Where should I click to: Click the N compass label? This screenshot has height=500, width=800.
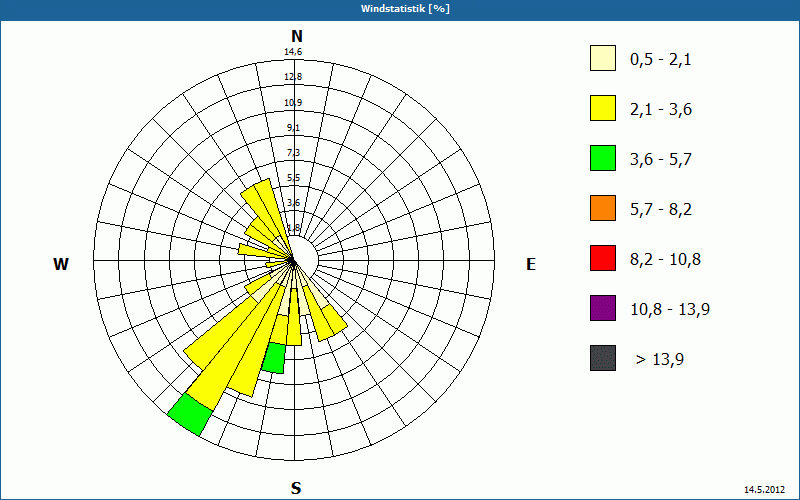[296, 36]
